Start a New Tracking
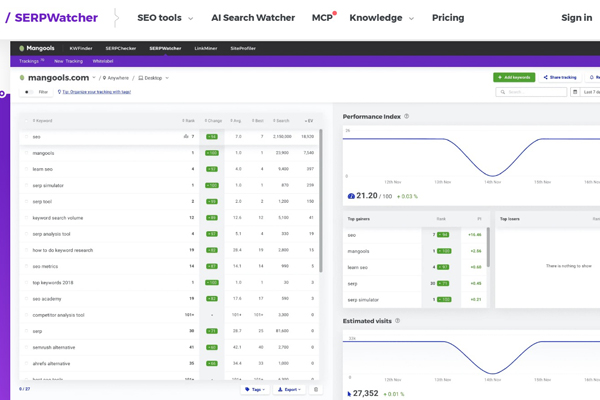Screen dimensions: 600x400 [x=68, y=61]
